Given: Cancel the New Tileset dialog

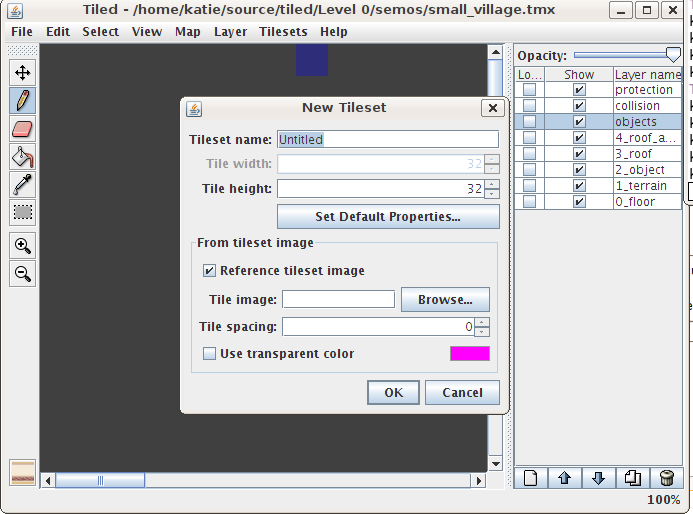Looking at the screenshot, I should click(462, 392).
